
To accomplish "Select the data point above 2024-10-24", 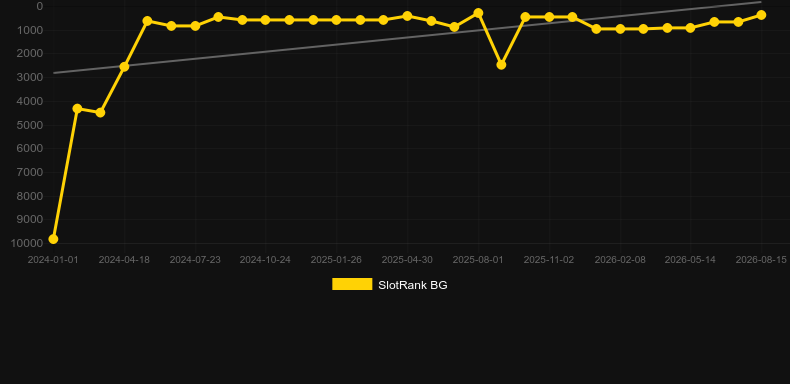I will coord(266,20).
